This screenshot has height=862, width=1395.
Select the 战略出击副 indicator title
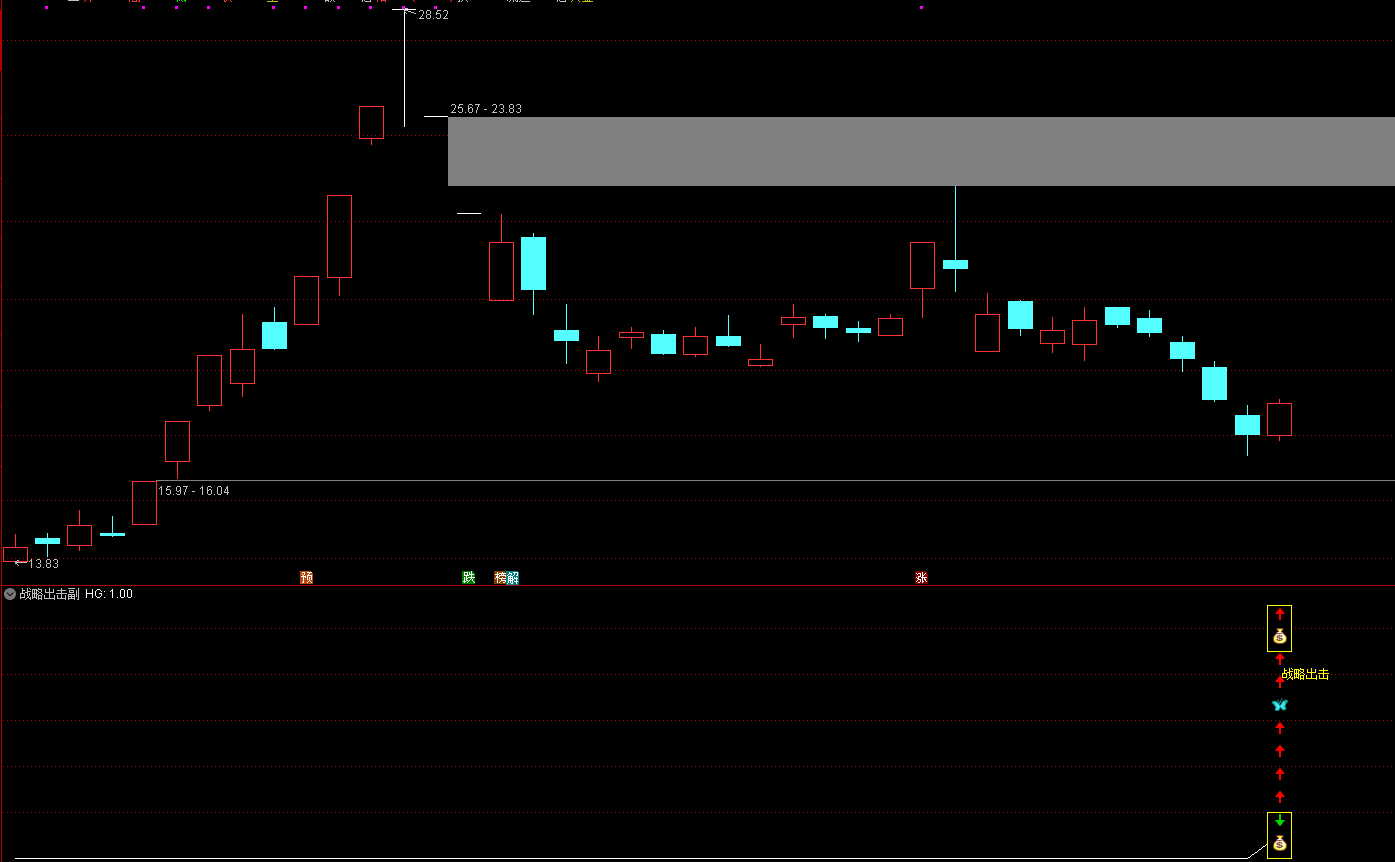[x=49, y=594]
